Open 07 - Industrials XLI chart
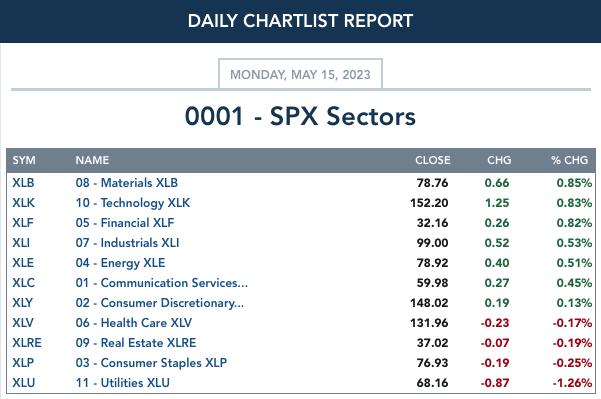The width and height of the screenshot is (601, 399). (x=127, y=243)
